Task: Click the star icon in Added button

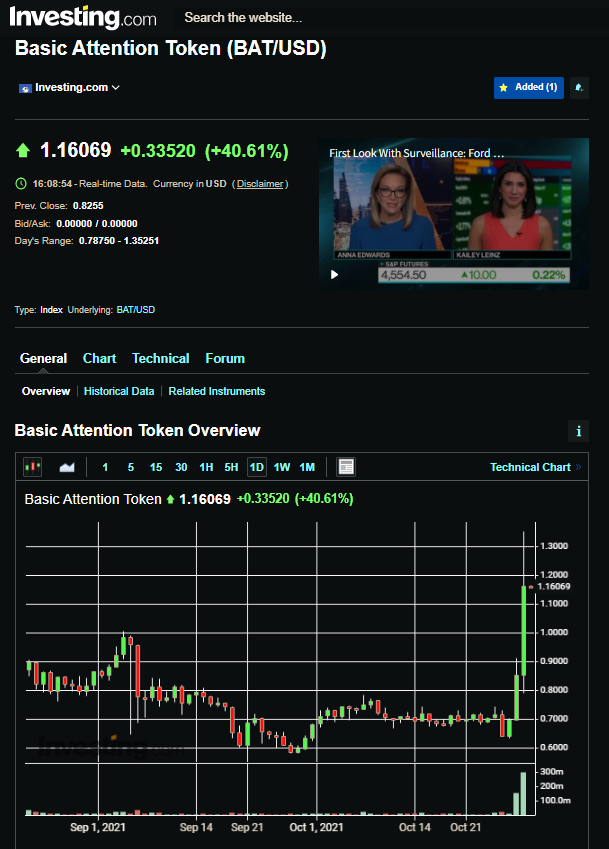Action: 503,87
